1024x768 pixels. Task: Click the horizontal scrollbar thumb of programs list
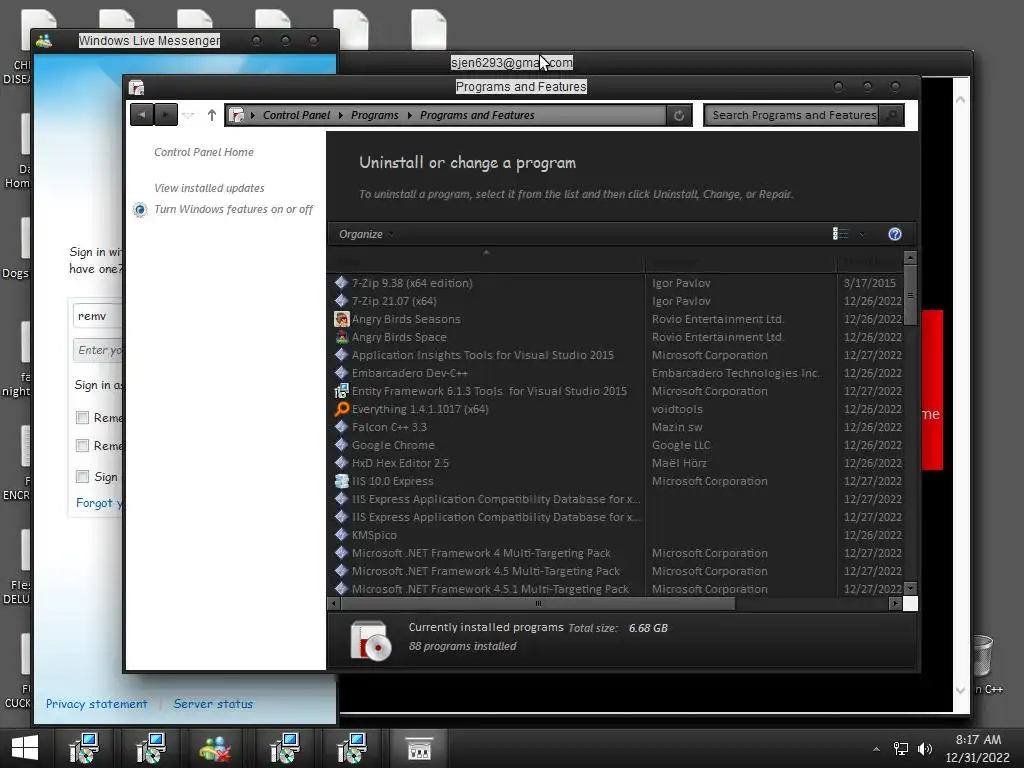538,603
